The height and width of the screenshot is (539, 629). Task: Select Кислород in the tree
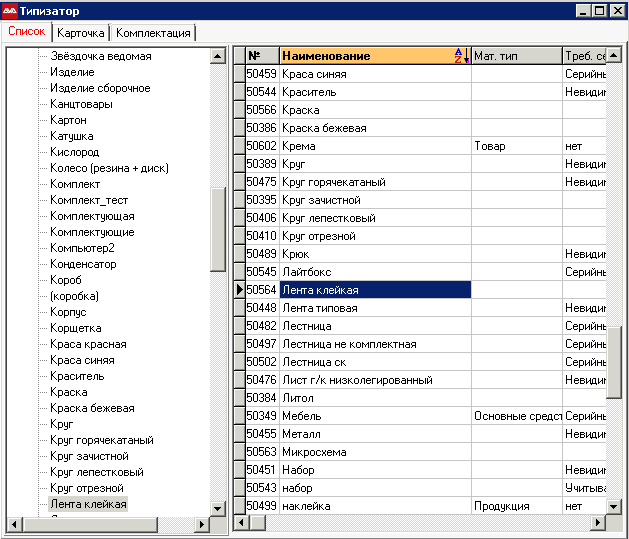tap(75, 152)
